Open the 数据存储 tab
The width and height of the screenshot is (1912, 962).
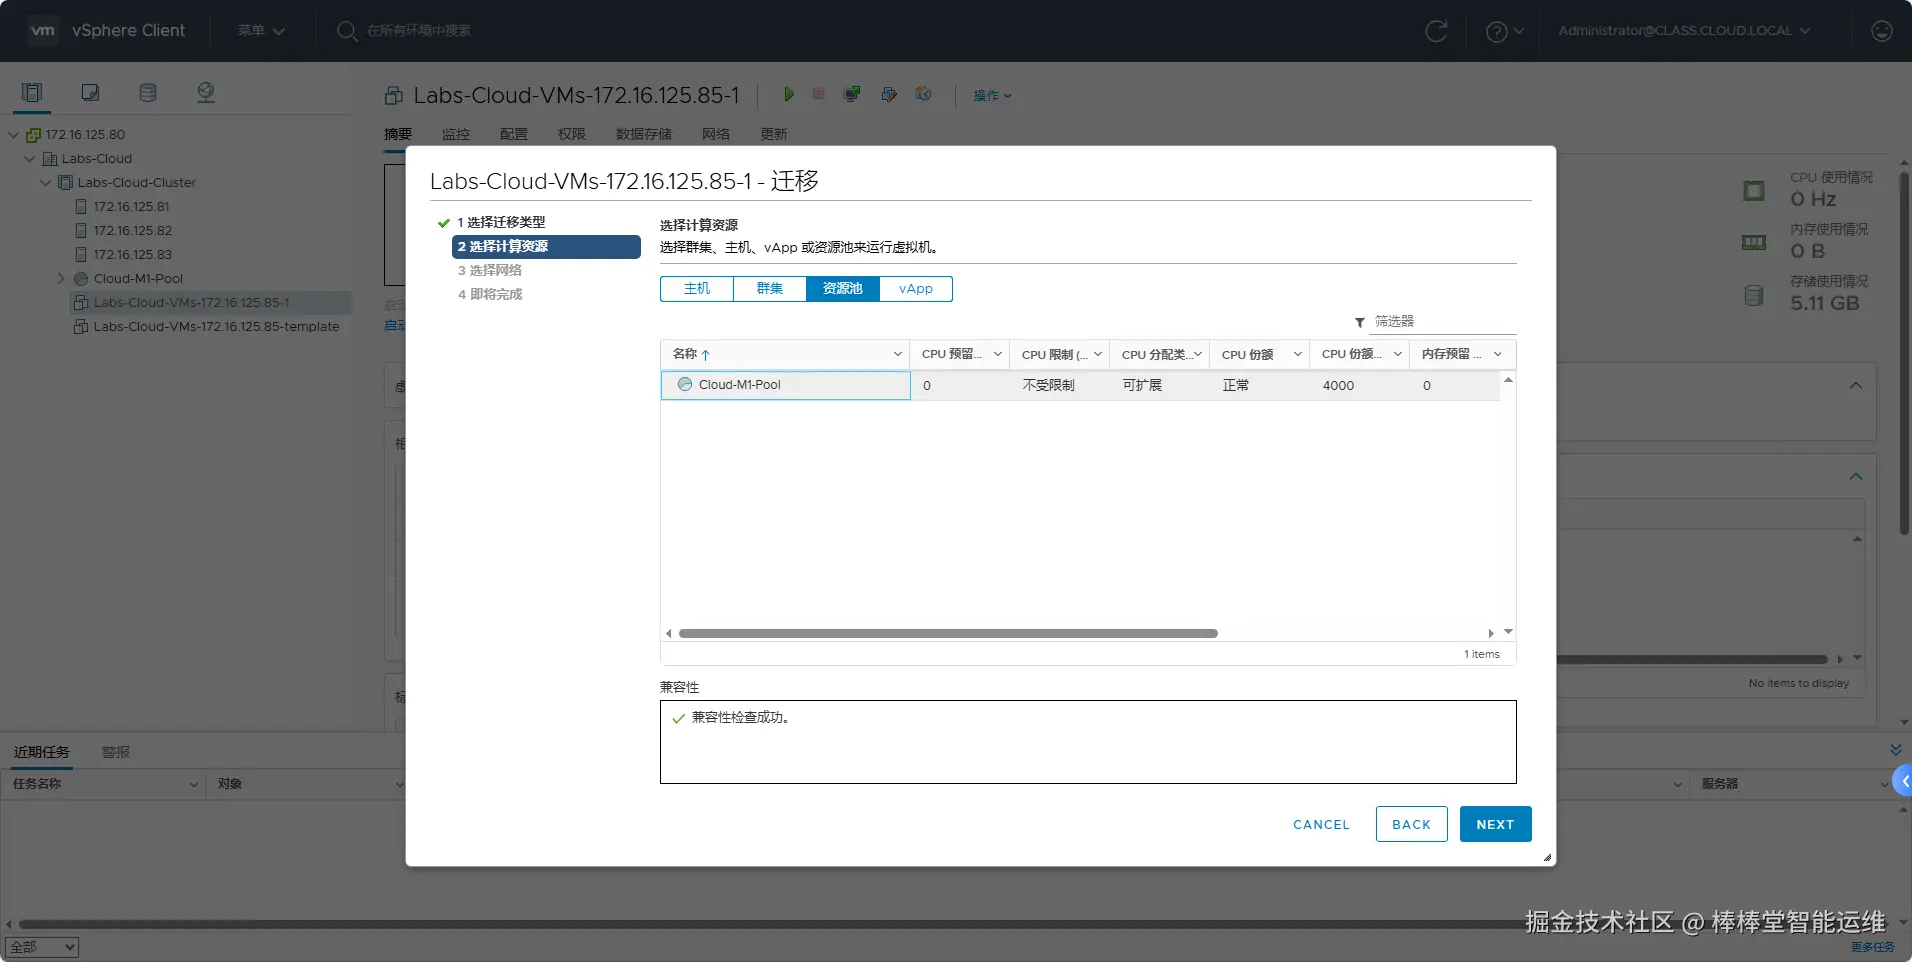(x=644, y=134)
